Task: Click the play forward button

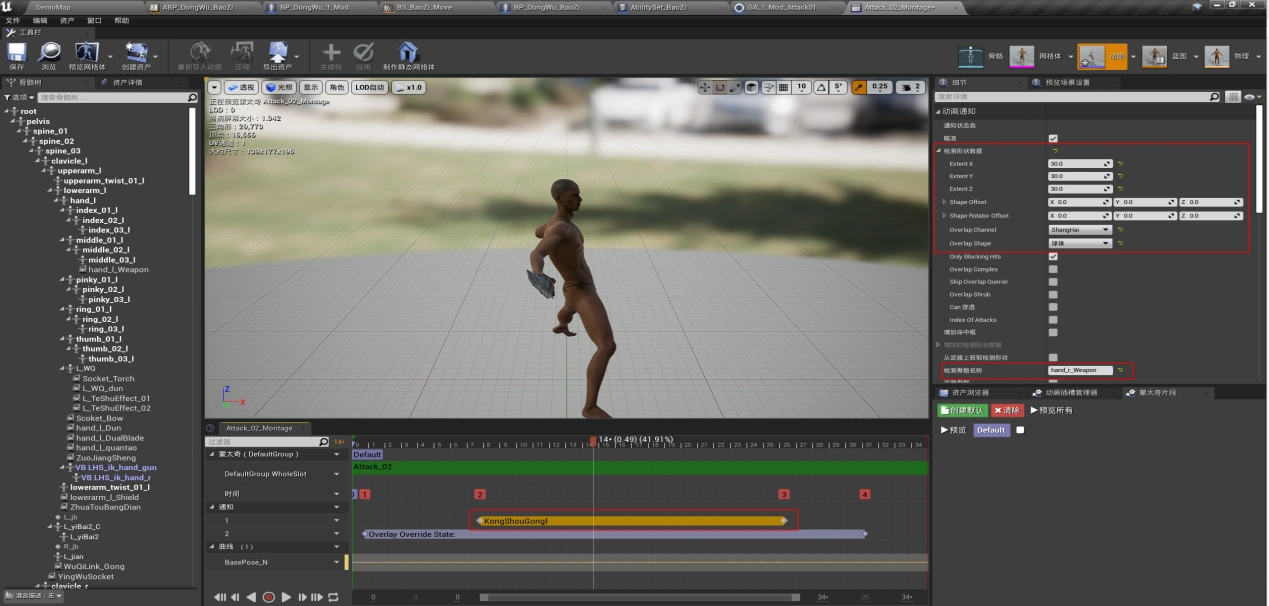Action: [x=286, y=597]
